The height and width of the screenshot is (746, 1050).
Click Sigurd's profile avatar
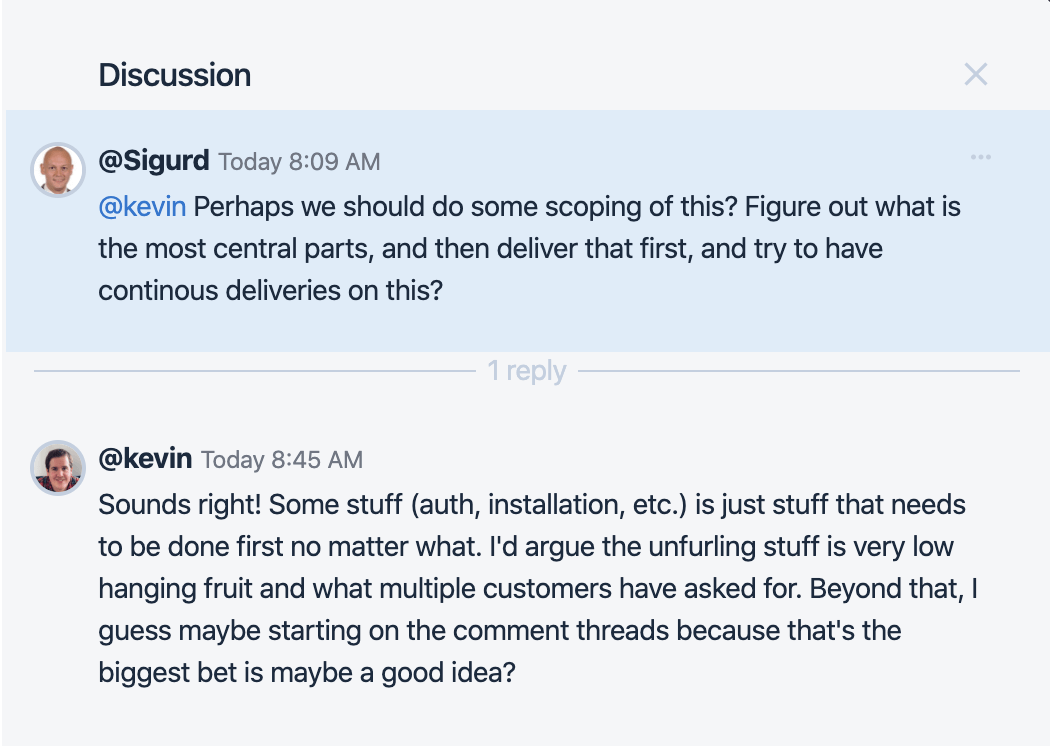58,169
